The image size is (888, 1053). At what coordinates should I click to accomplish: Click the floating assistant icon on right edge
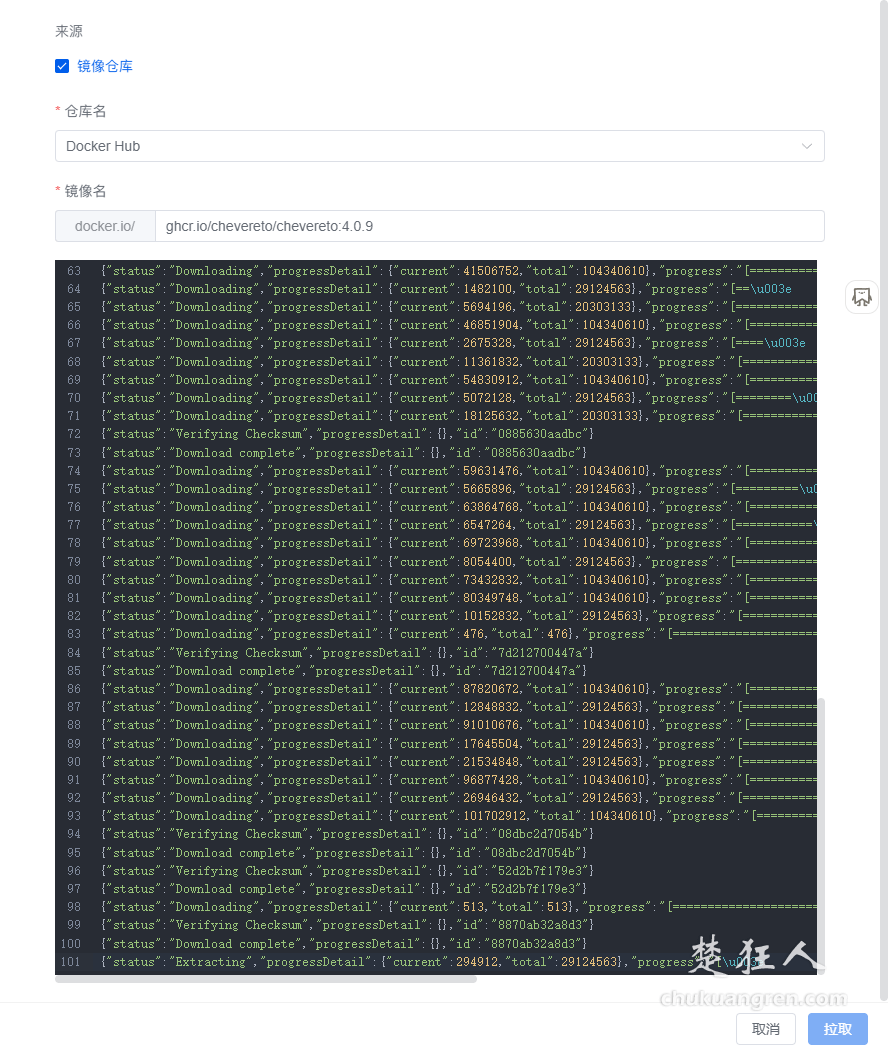click(x=862, y=296)
